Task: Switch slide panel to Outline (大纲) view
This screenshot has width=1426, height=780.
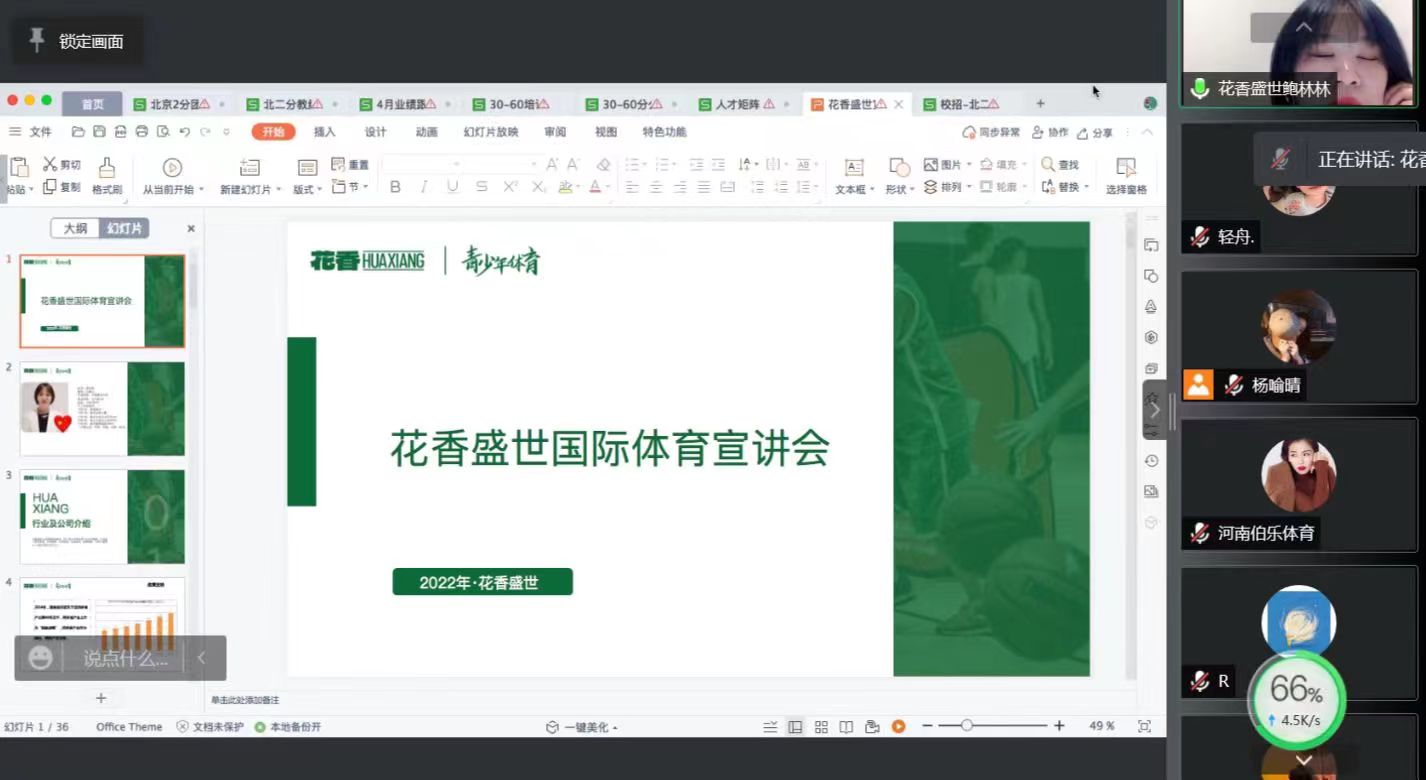Action: 76,228
